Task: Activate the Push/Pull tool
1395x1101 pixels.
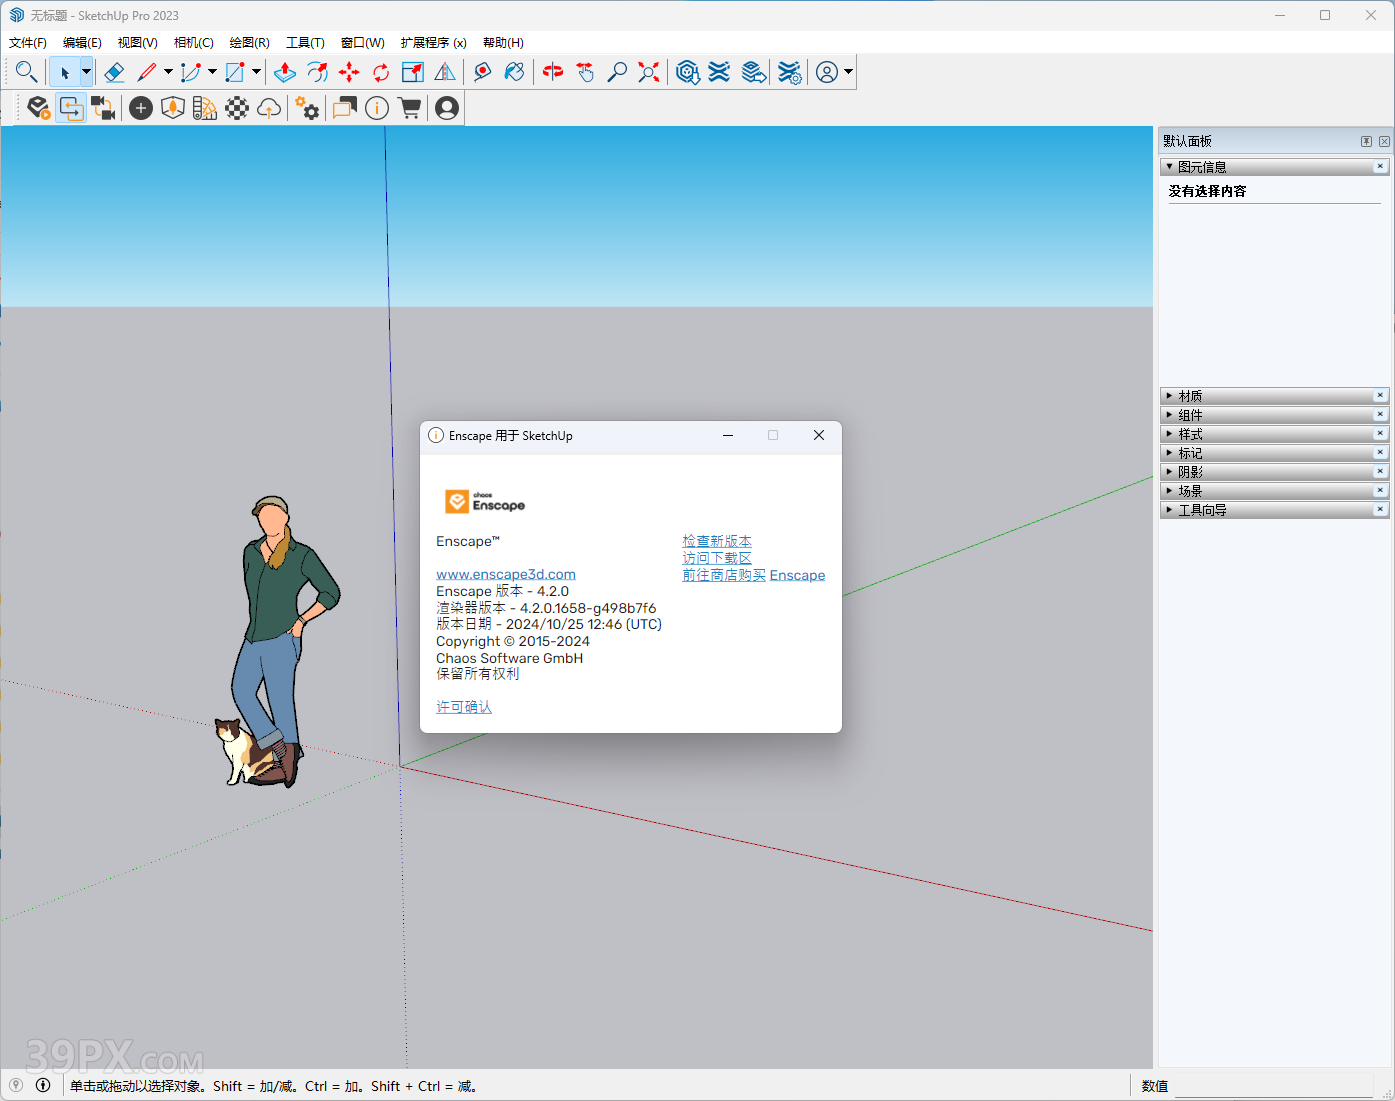Action: pyautogui.click(x=285, y=72)
